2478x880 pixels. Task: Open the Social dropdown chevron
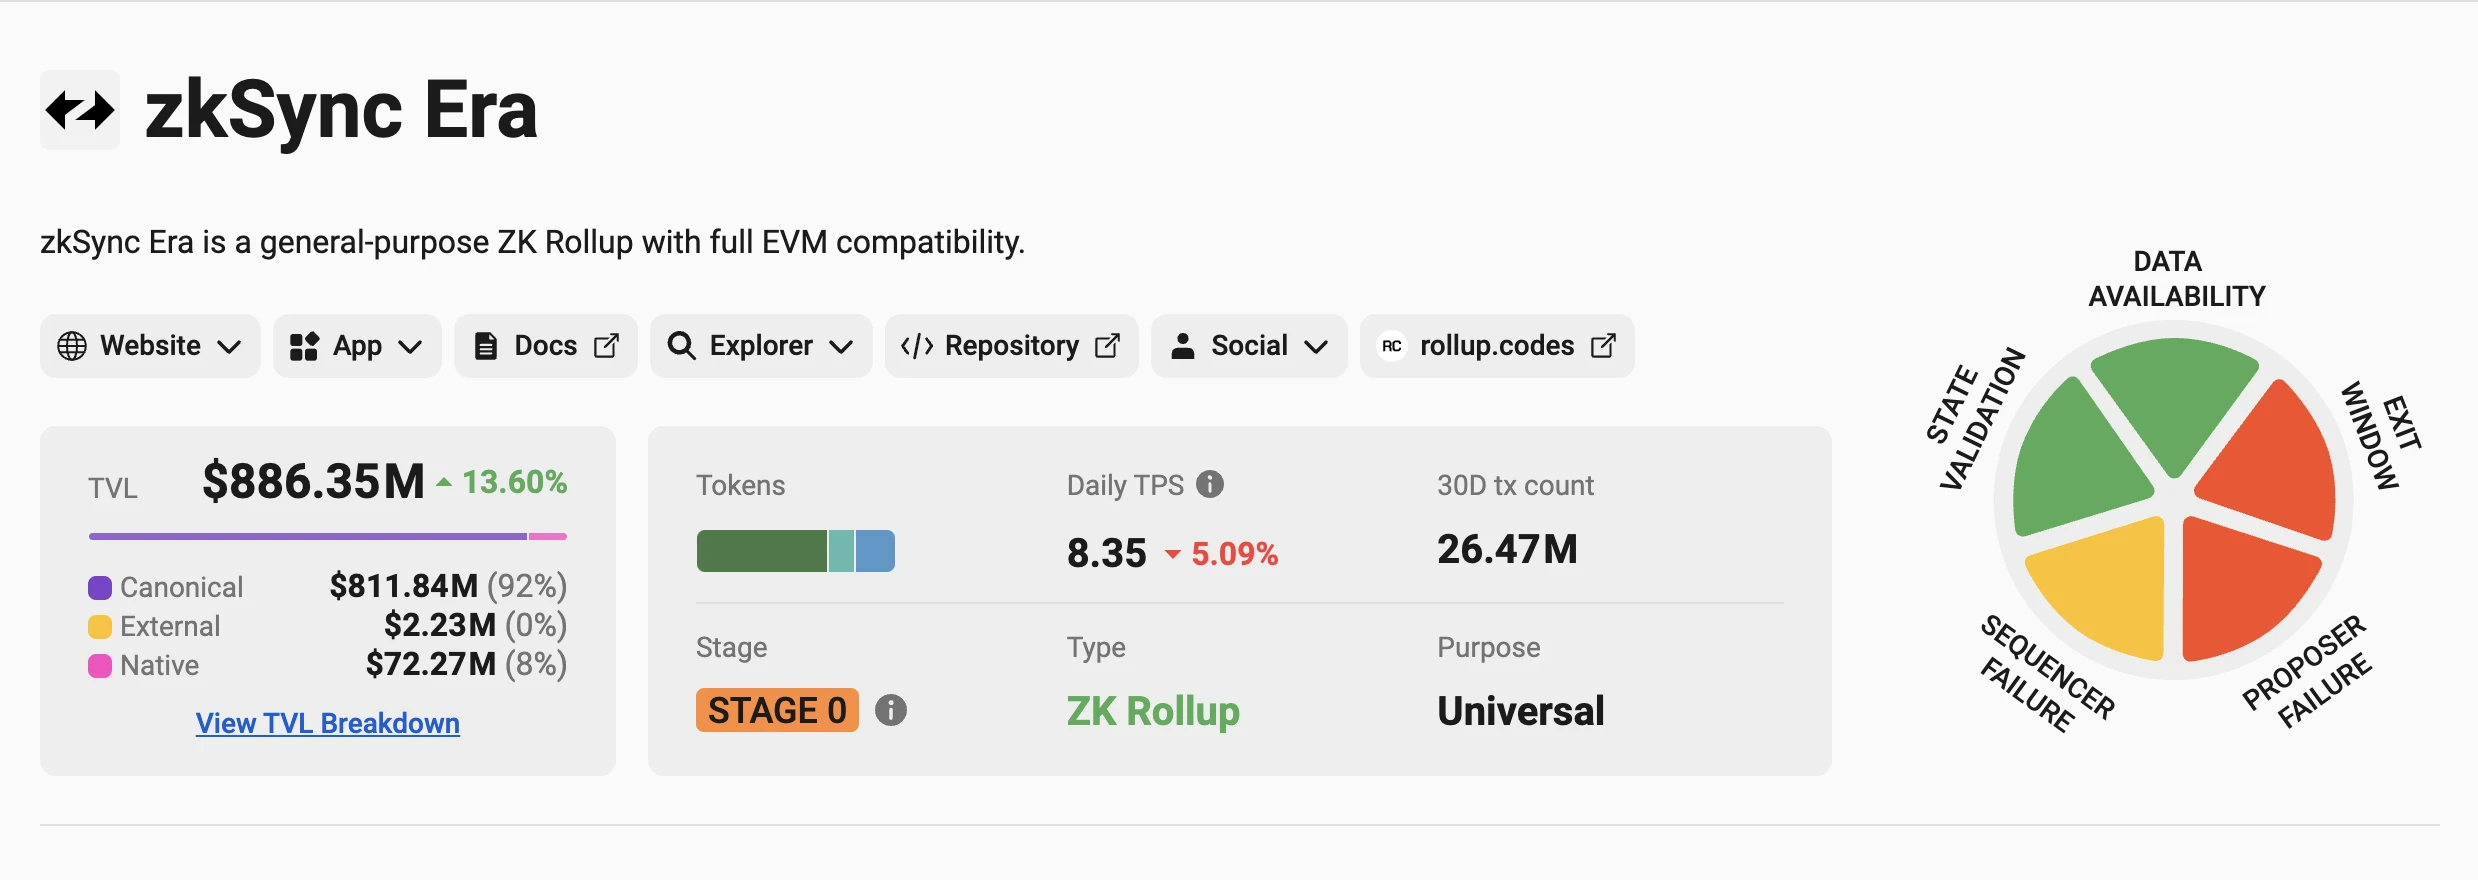point(1316,347)
